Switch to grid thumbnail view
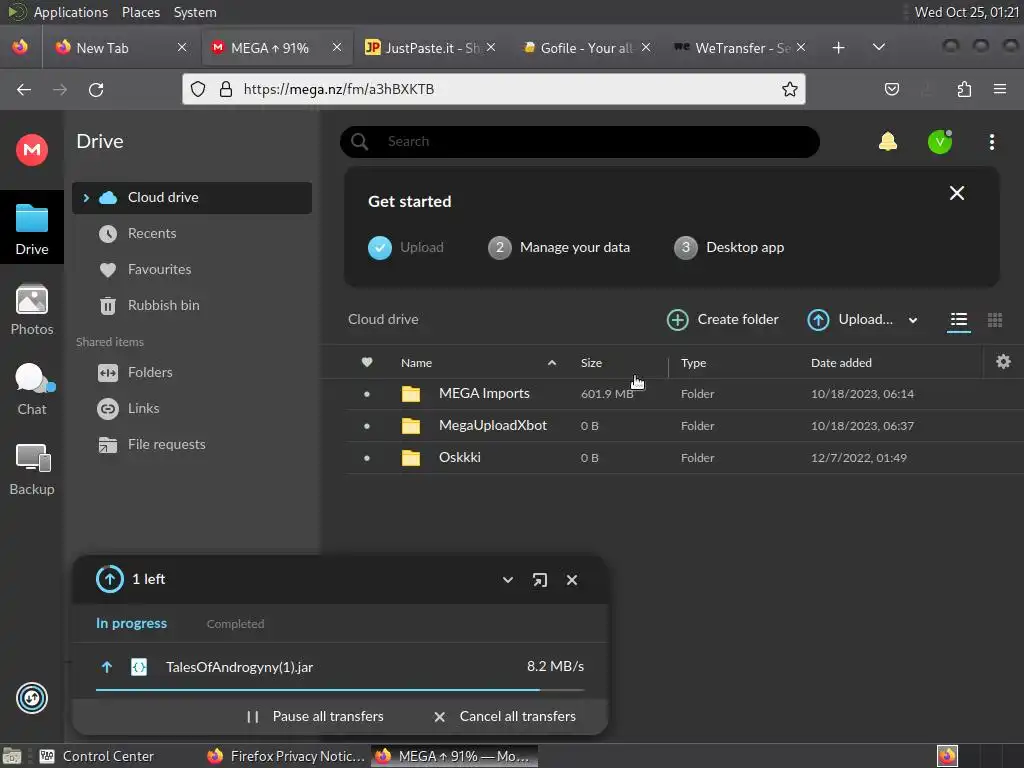Viewport: 1024px width, 768px height. point(995,319)
